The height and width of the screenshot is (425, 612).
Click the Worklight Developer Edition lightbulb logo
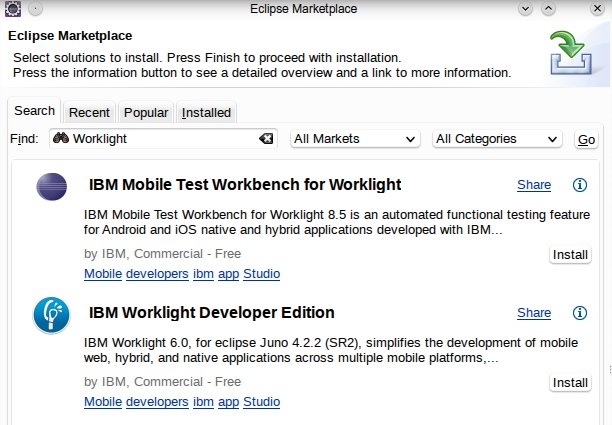tap(52, 315)
